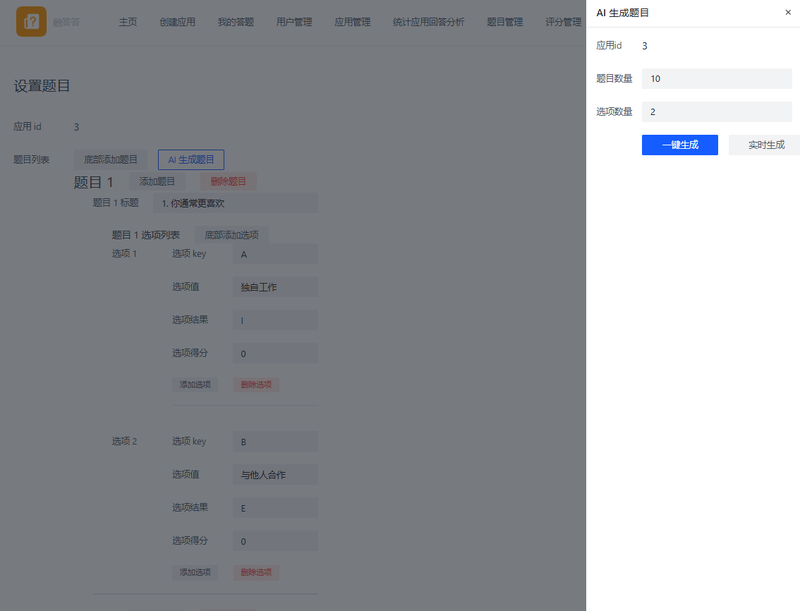The image size is (800, 611).
Task: Click 添加选项 under 选项 1
Action: coord(195,385)
